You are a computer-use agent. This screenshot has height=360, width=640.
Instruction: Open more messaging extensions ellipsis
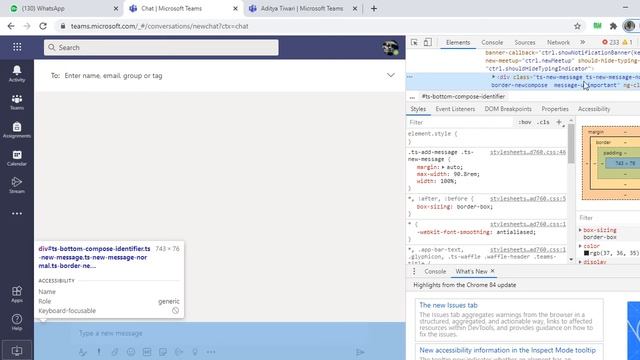[x=211, y=352]
